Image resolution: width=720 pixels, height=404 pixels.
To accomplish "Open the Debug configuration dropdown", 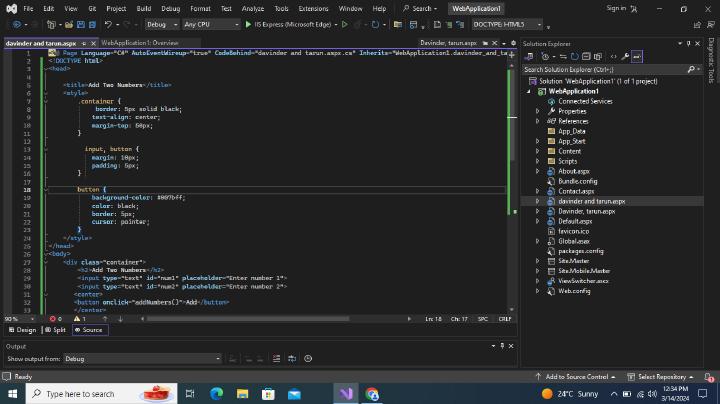I will coord(162,24).
